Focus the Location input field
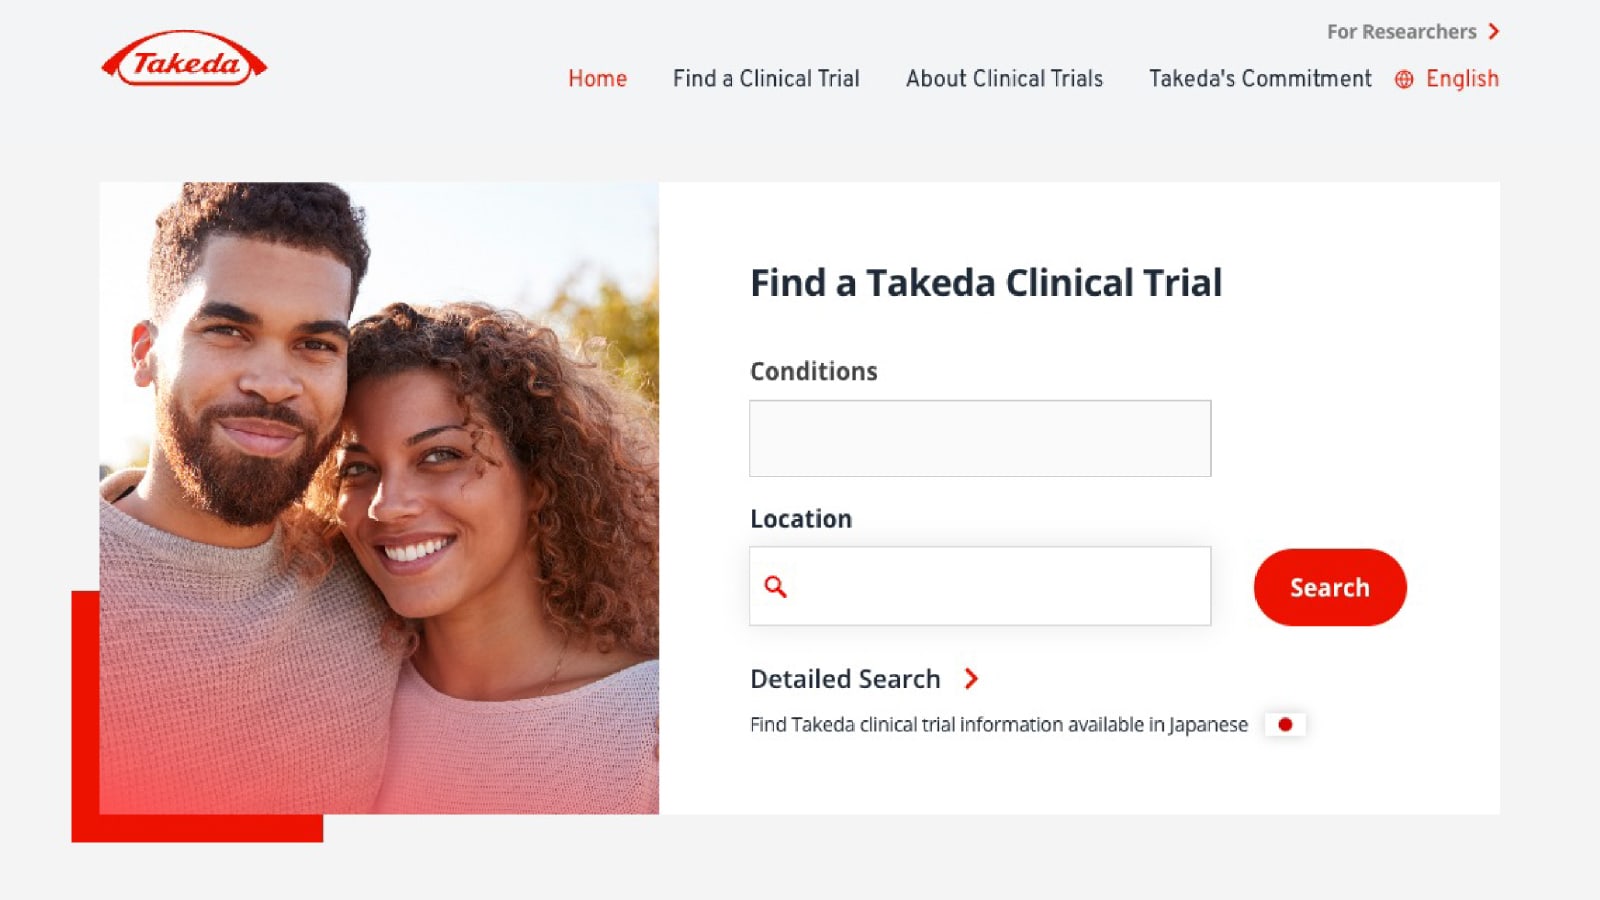Screen dimensions: 1600x900 pos(980,586)
